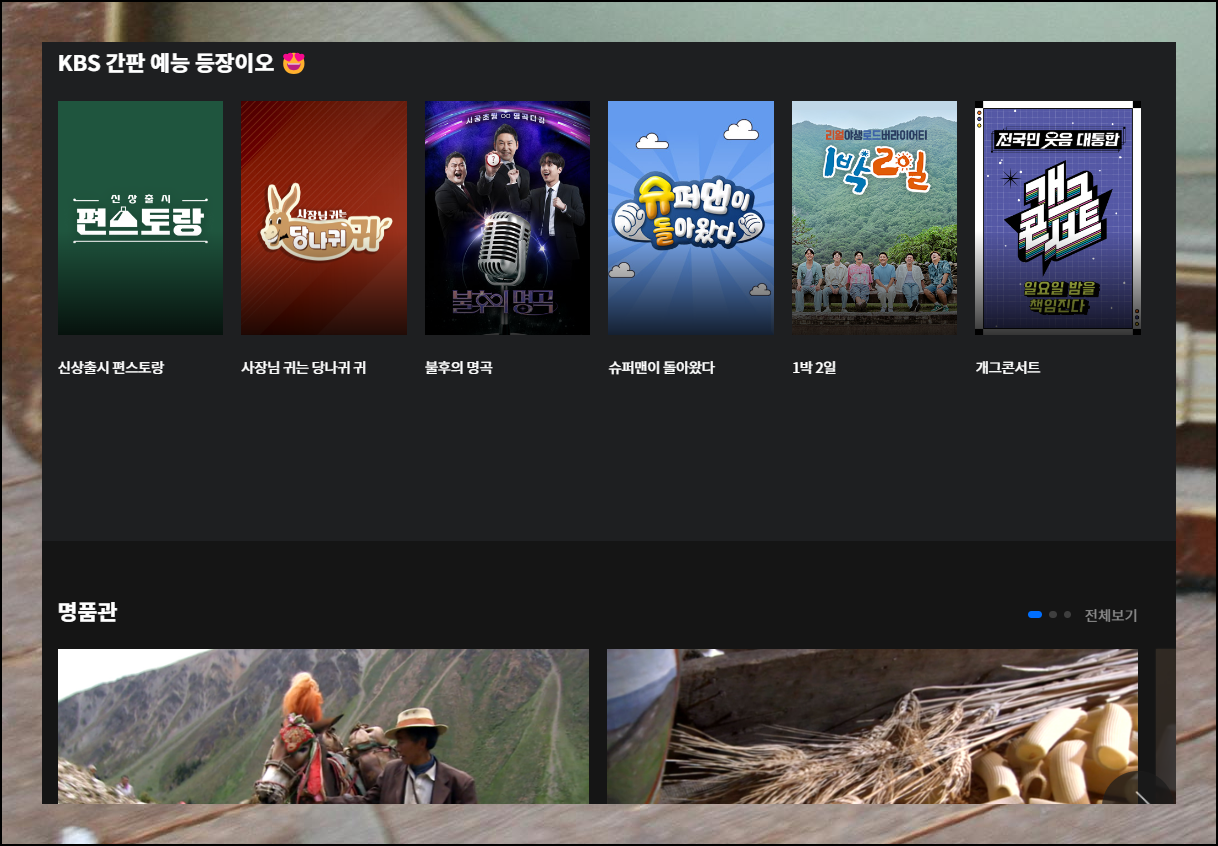
Task: Click the 슈퍼맨이 돌아왔다 title text
Action: point(661,368)
